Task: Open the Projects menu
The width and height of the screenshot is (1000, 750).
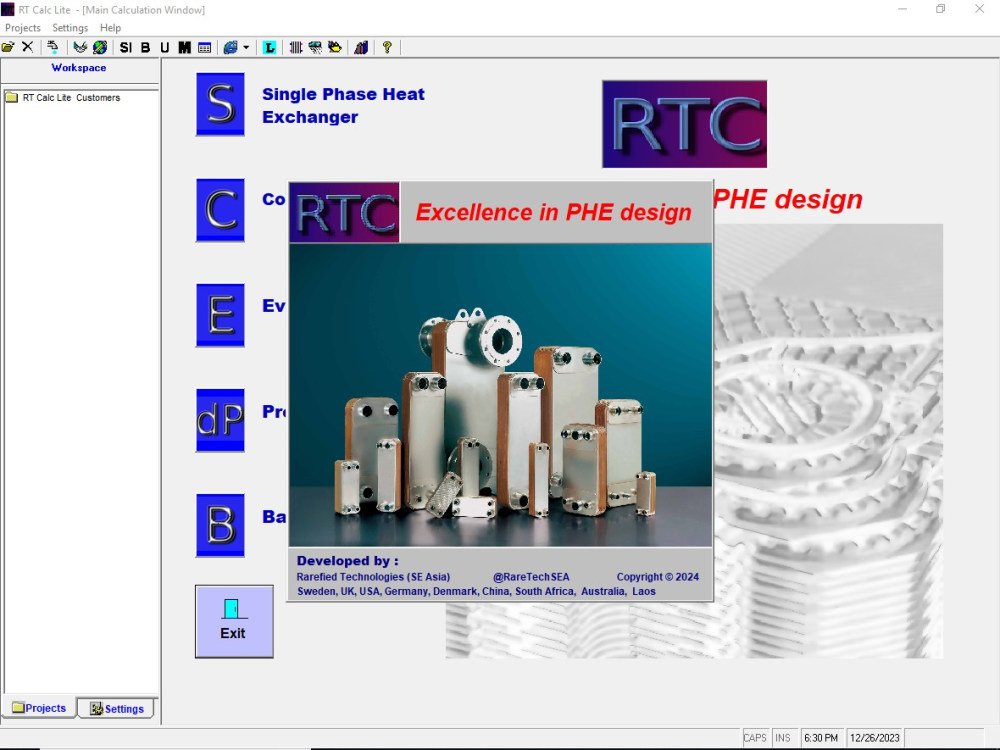Action: [x=23, y=28]
